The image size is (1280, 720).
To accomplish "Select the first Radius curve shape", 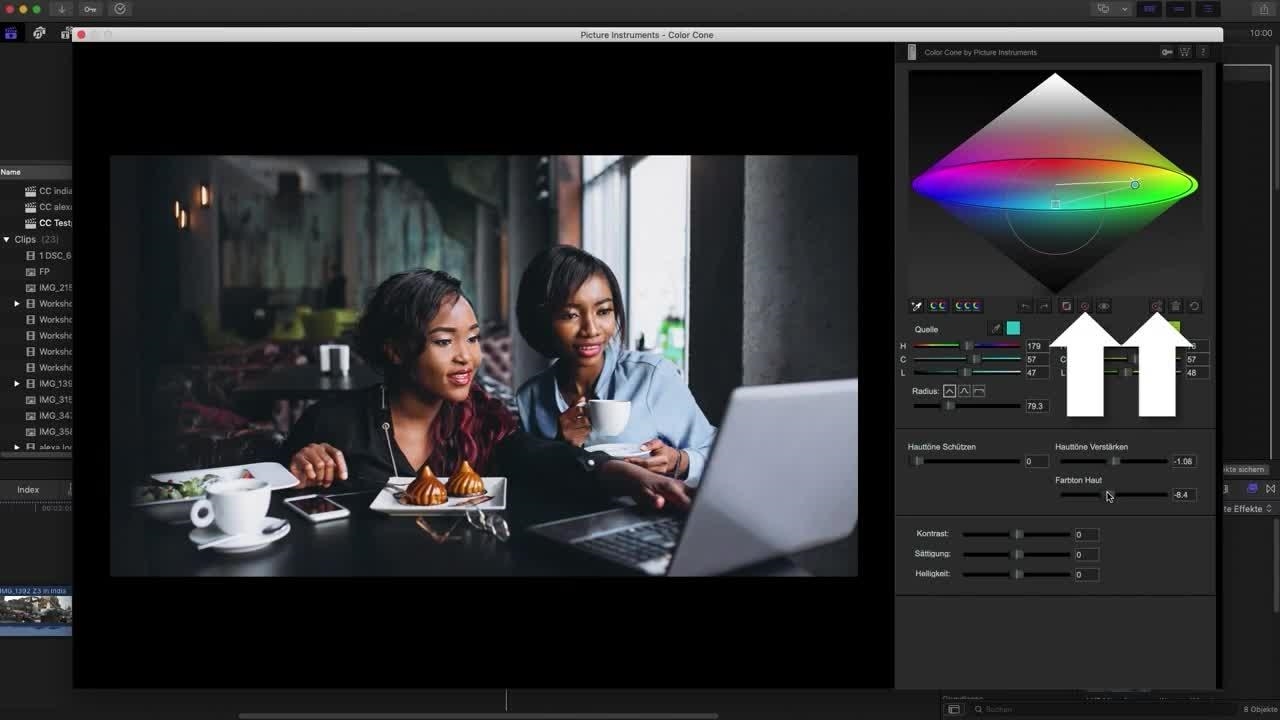I will pos(949,391).
